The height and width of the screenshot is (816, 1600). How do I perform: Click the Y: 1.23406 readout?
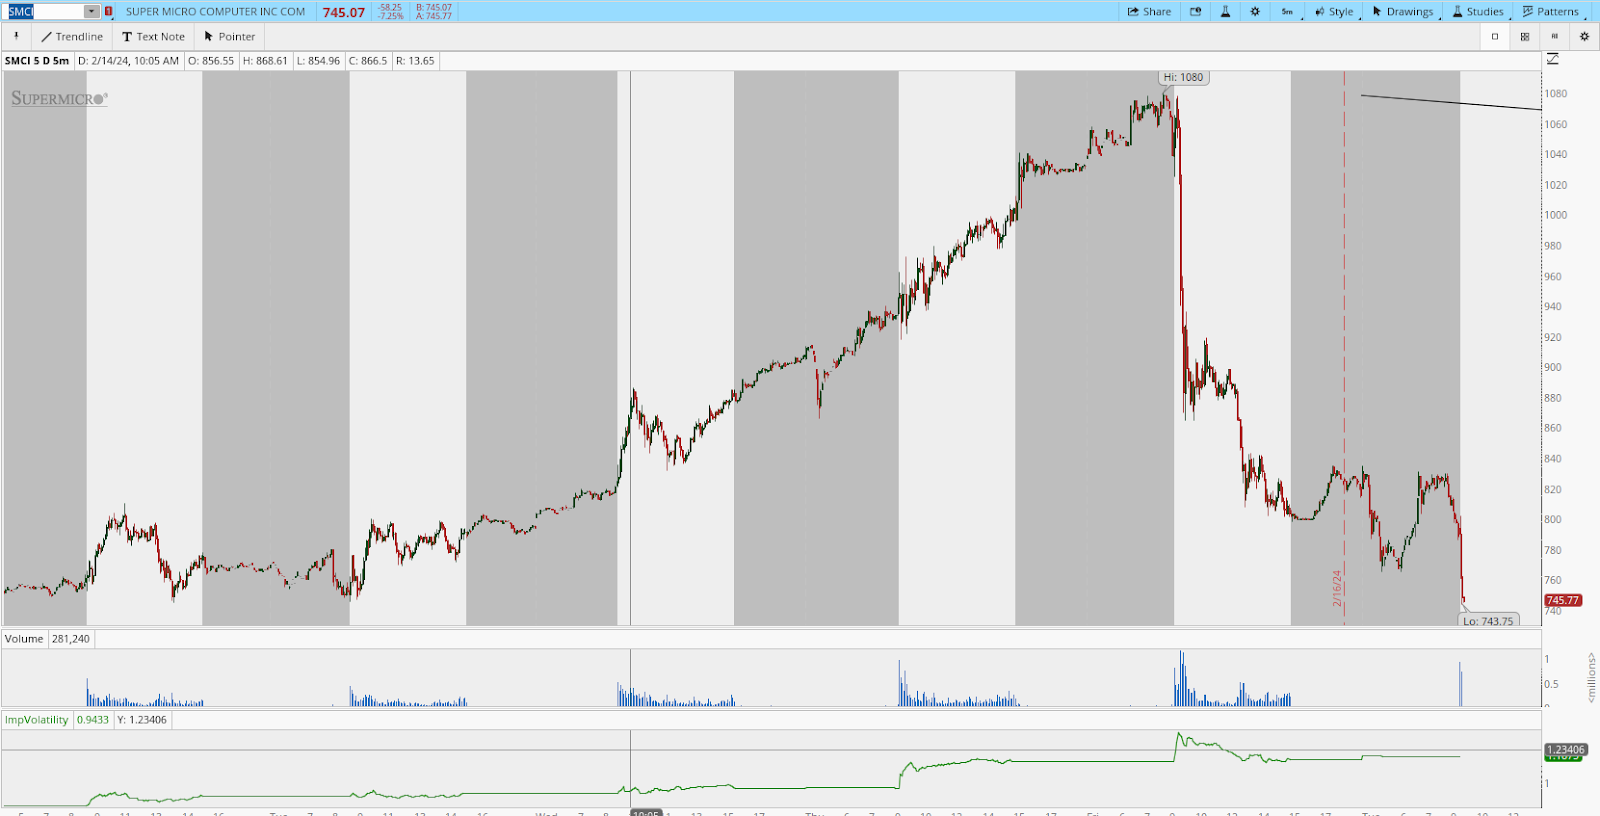pyautogui.click(x=142, y=720)
